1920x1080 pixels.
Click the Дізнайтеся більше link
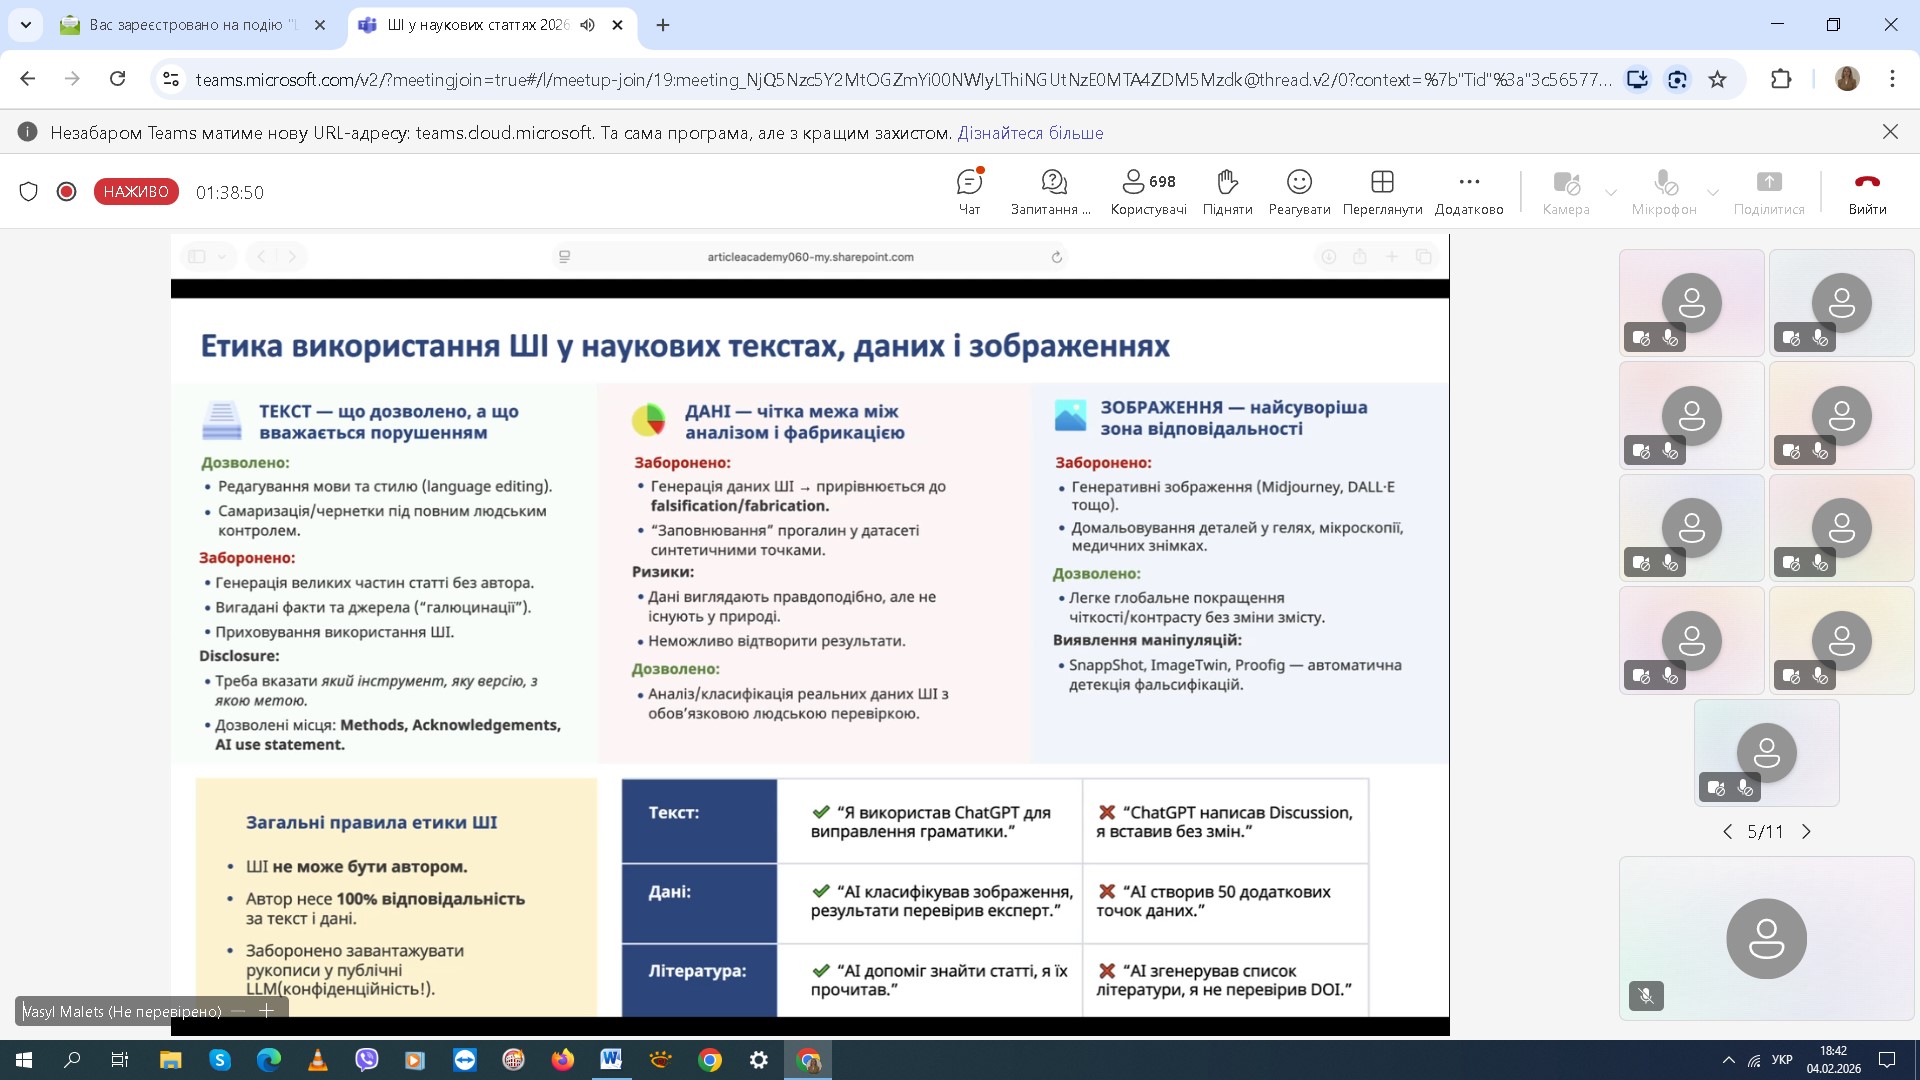1030,132
